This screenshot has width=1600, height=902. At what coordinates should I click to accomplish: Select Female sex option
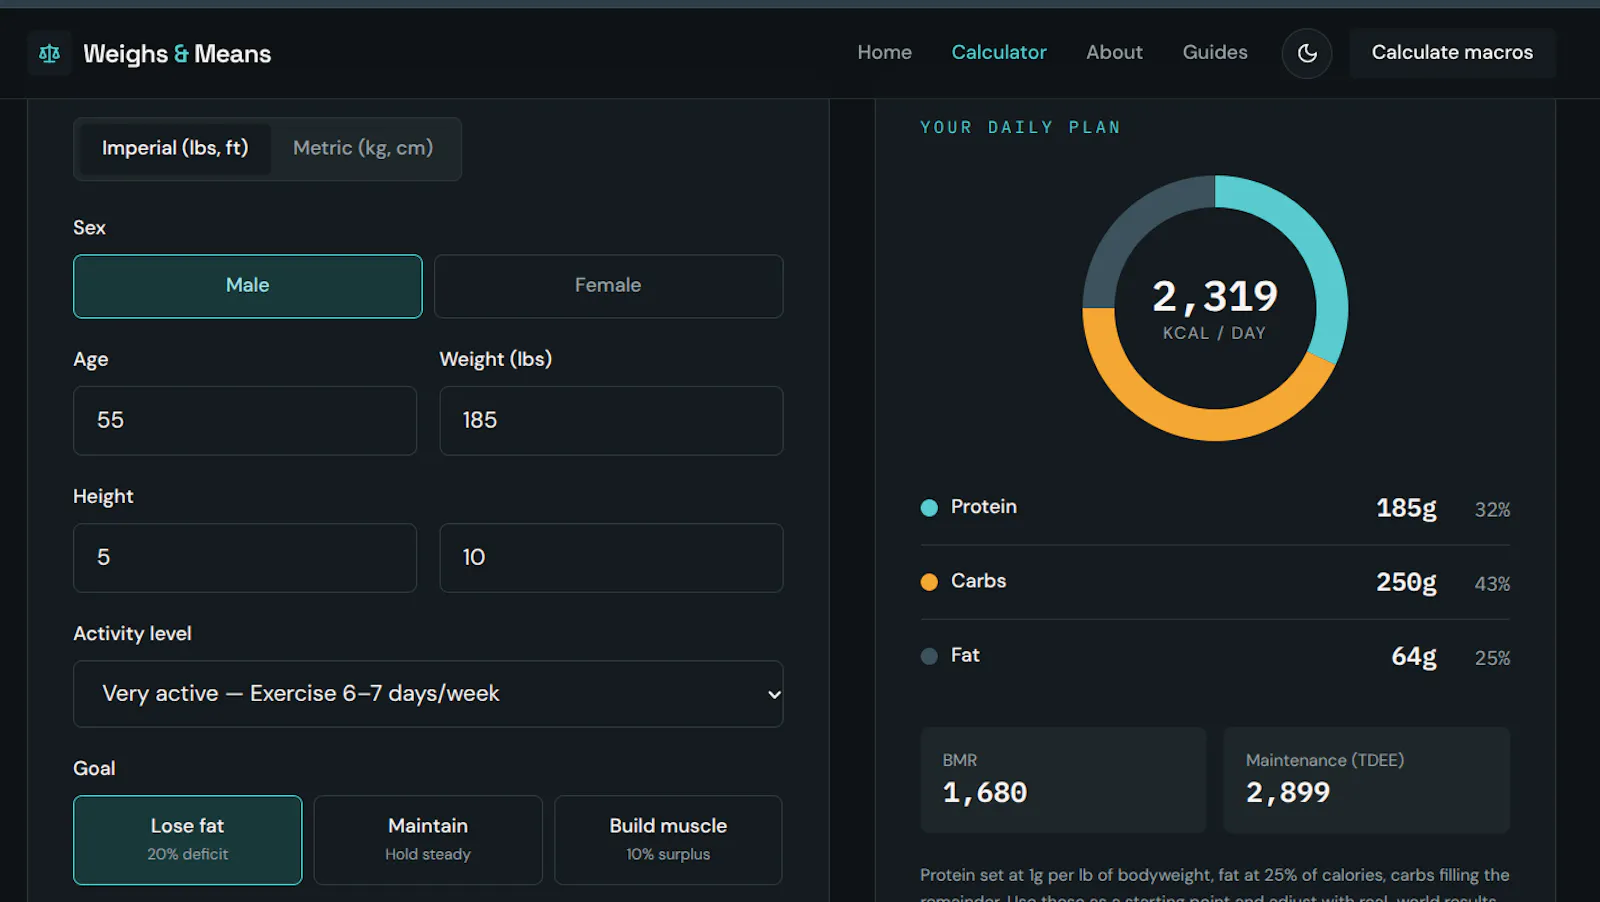tap(608, 286)
